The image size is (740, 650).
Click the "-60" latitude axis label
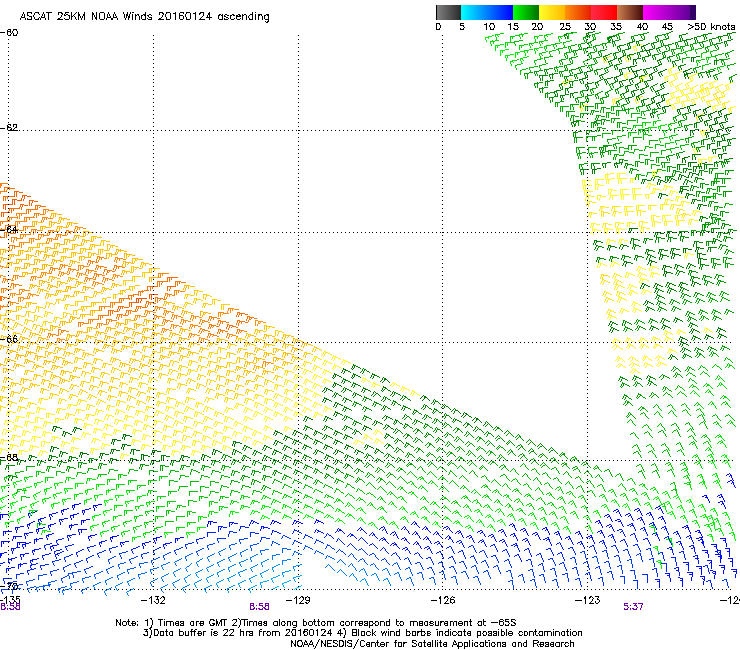tap(9, 33)
